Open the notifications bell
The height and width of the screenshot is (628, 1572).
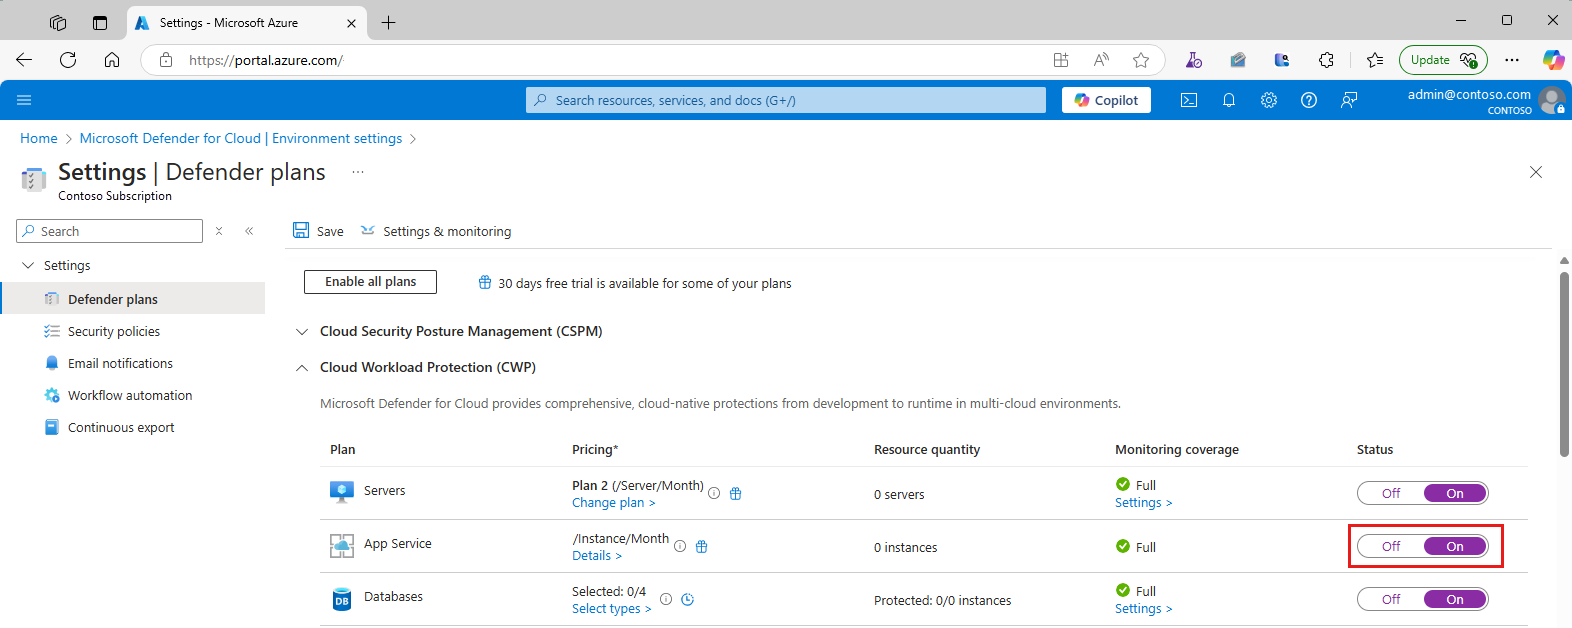(x=1229, y=100)
